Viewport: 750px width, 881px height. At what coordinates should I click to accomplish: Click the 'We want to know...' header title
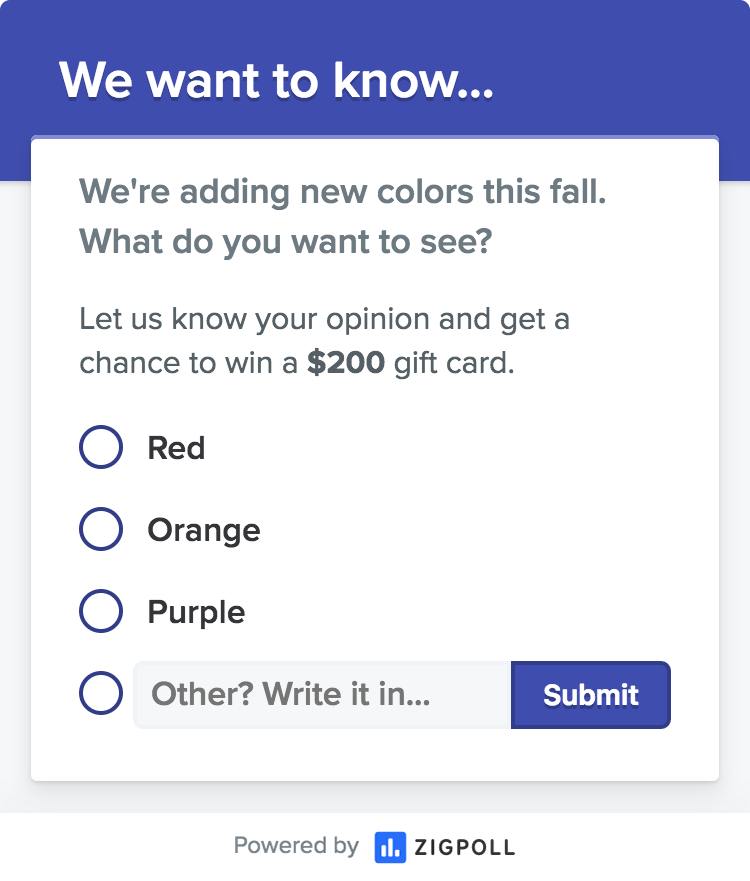276,80
